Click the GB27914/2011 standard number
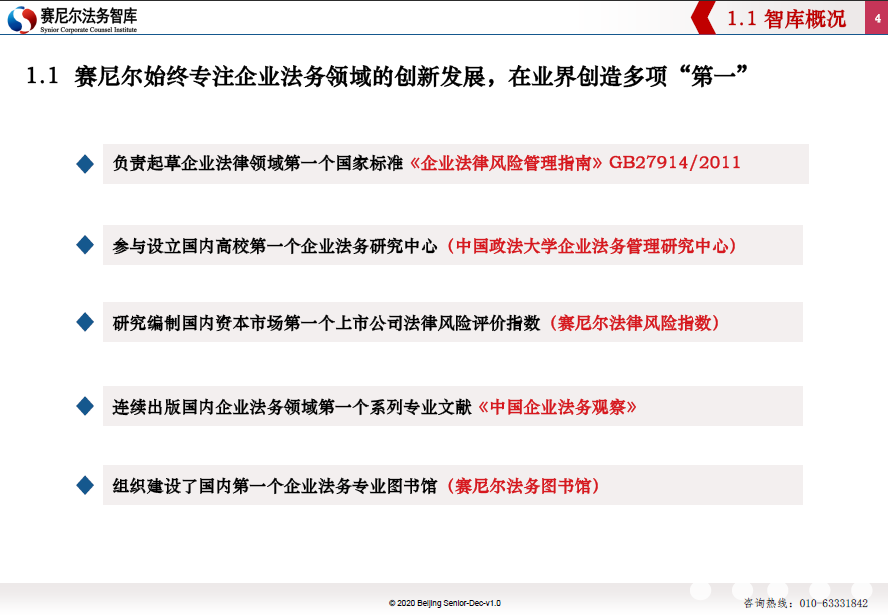Image resolution: width=888 pixels, height=615 pixels. click(674, 163)
